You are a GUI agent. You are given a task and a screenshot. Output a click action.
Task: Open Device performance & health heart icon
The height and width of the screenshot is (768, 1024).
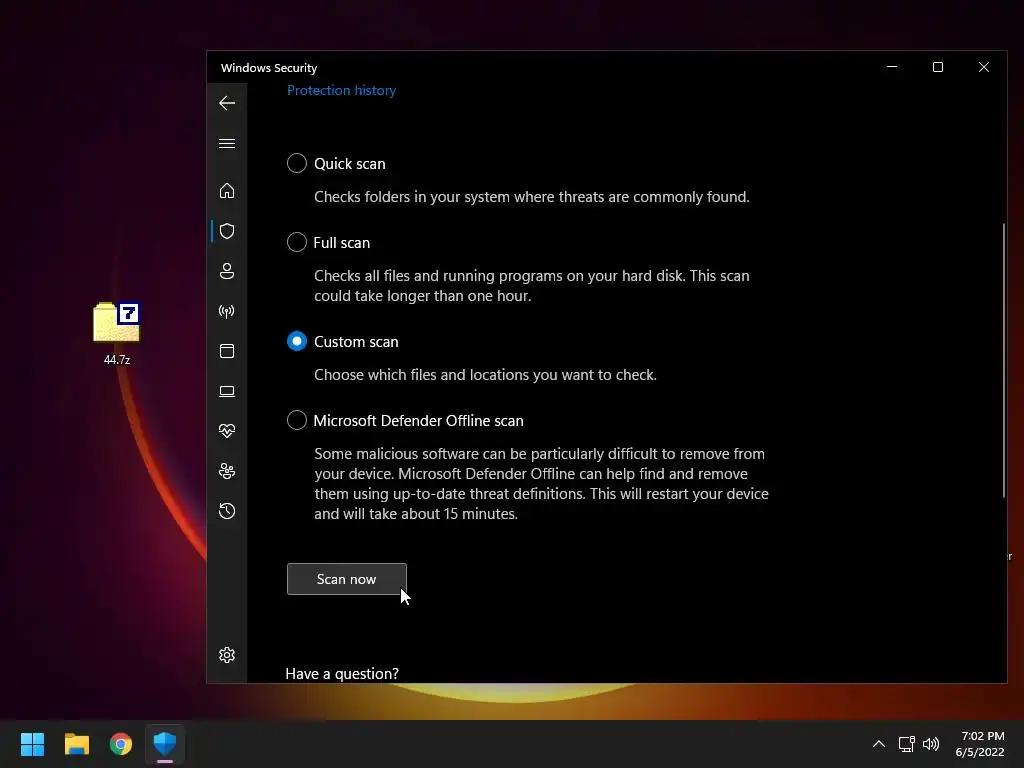point(227,431)
